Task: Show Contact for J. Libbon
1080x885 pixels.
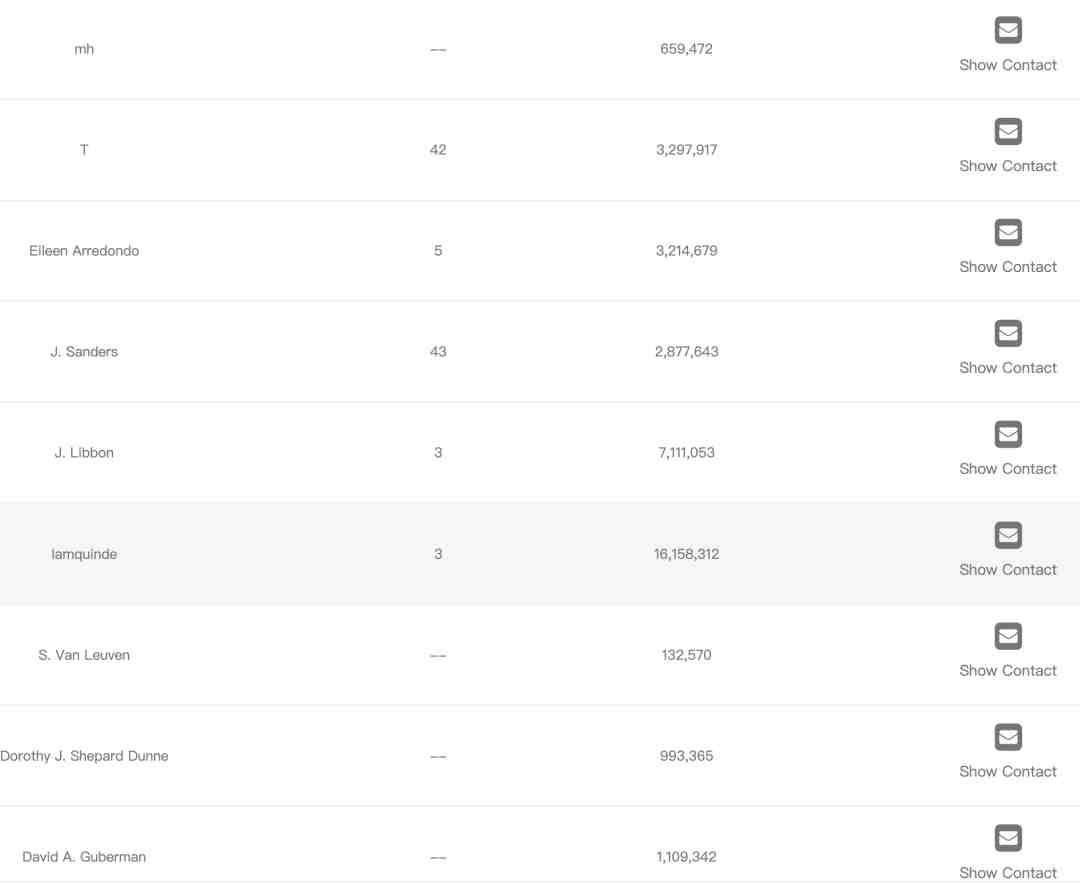Action: [1008, 469]
